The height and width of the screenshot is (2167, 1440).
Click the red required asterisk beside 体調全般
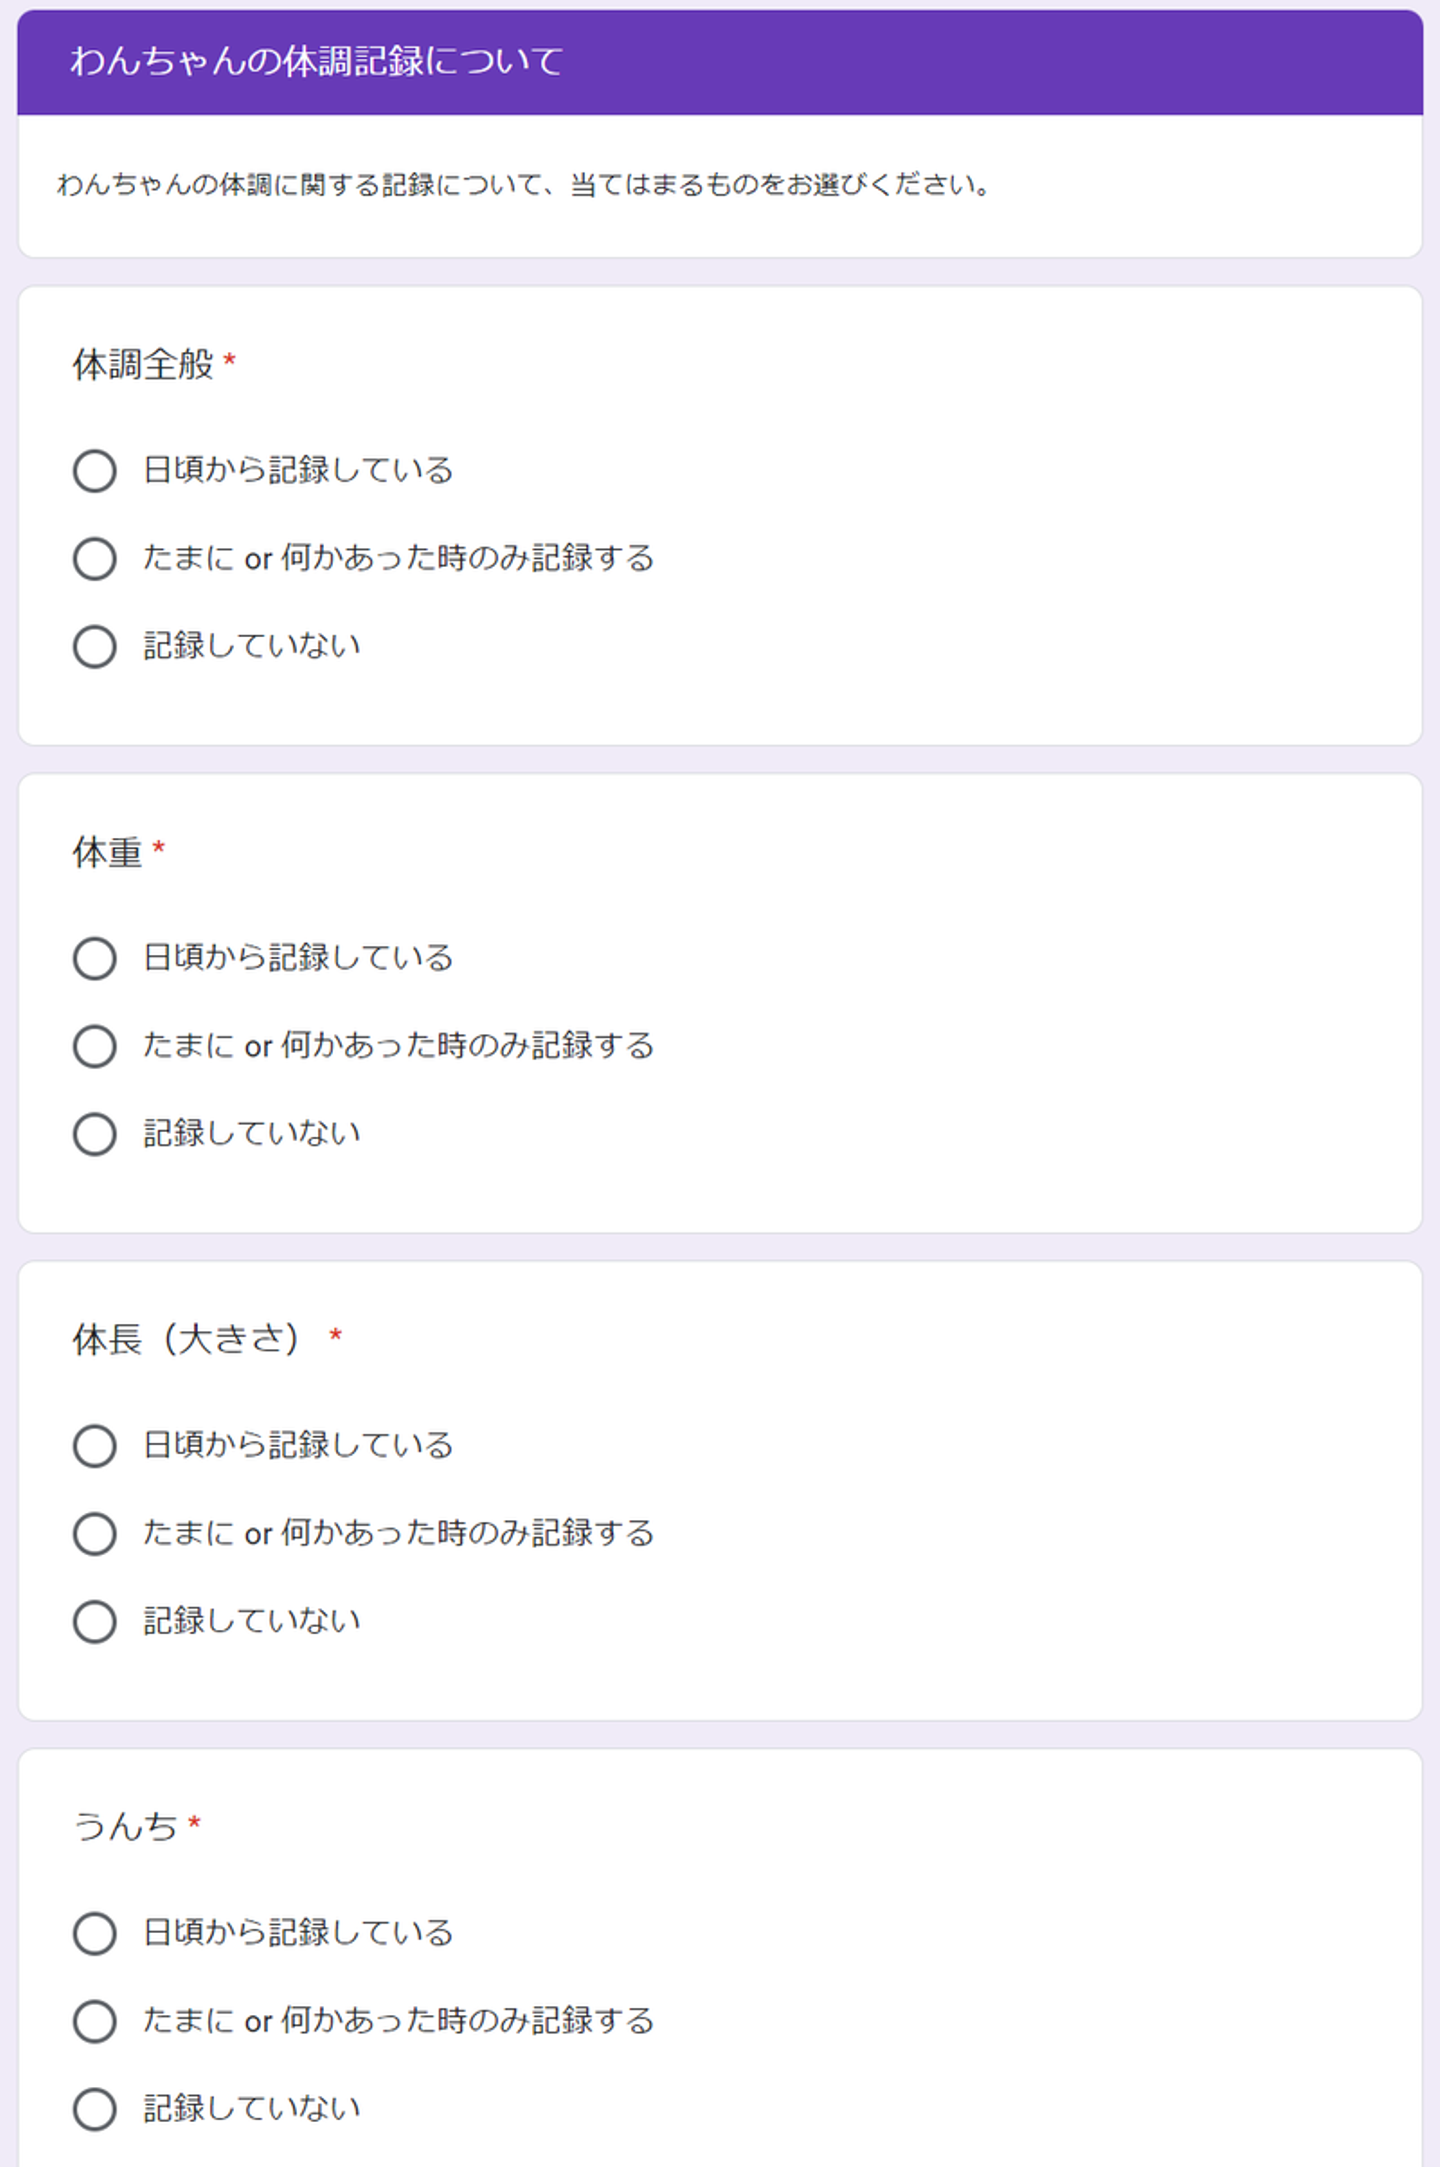(229, 360)
